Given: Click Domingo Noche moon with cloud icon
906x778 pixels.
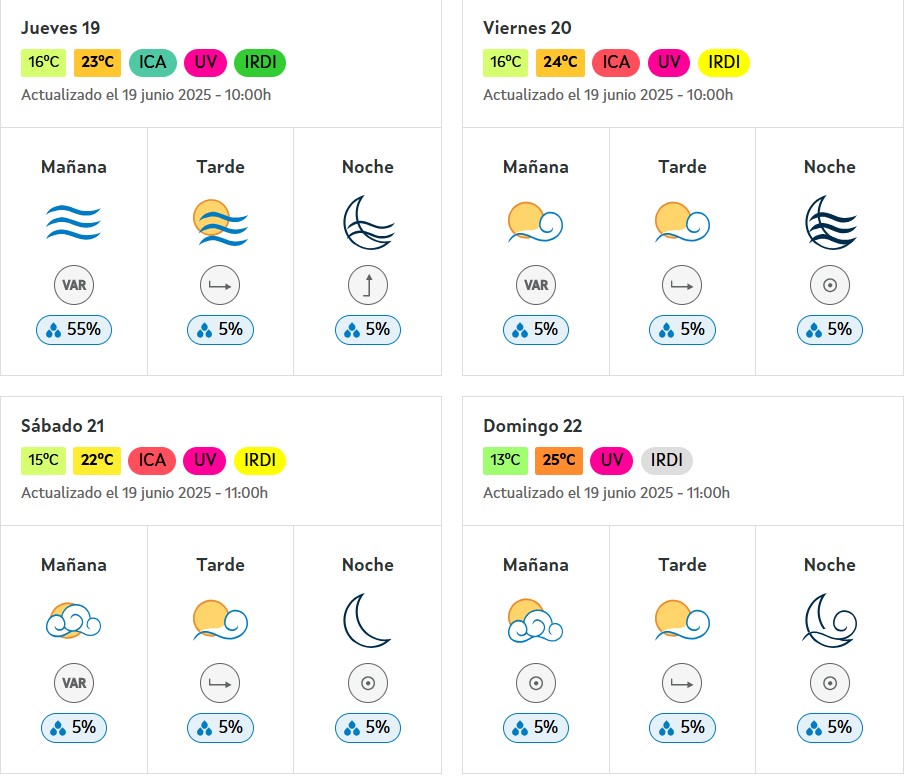Looking at the screenshot, I should point(830,620).
